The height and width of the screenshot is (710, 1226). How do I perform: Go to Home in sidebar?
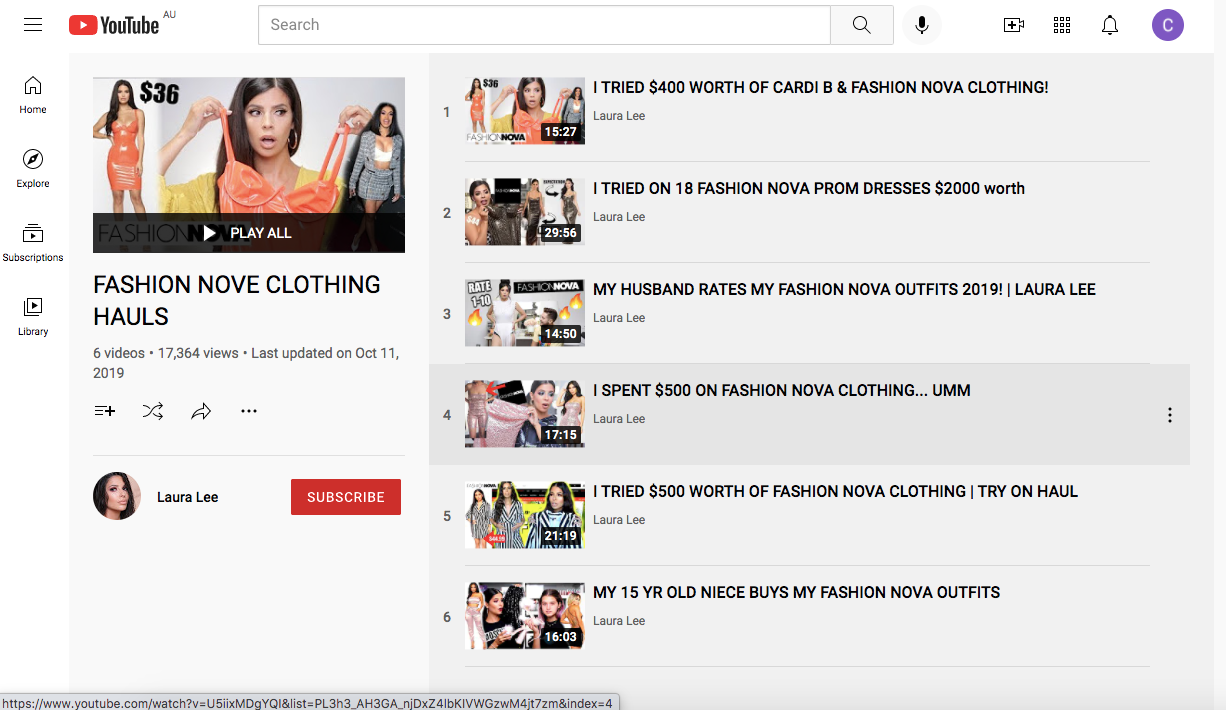point(33,95)
